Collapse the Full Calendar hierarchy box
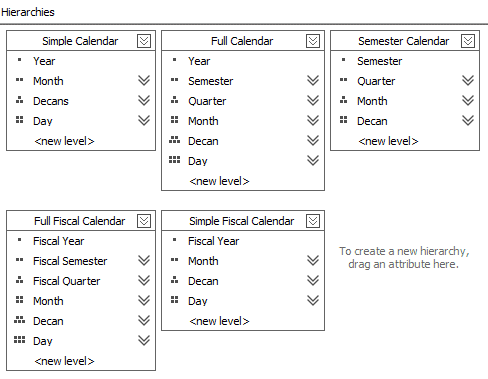488x379 pixels. (313, 41)
